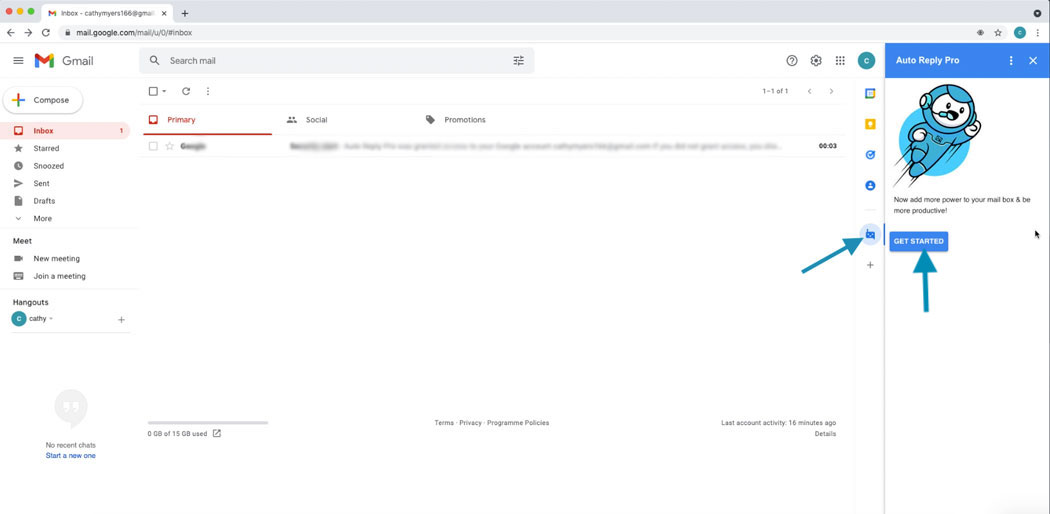Go back in the browser

coord(11,32)
